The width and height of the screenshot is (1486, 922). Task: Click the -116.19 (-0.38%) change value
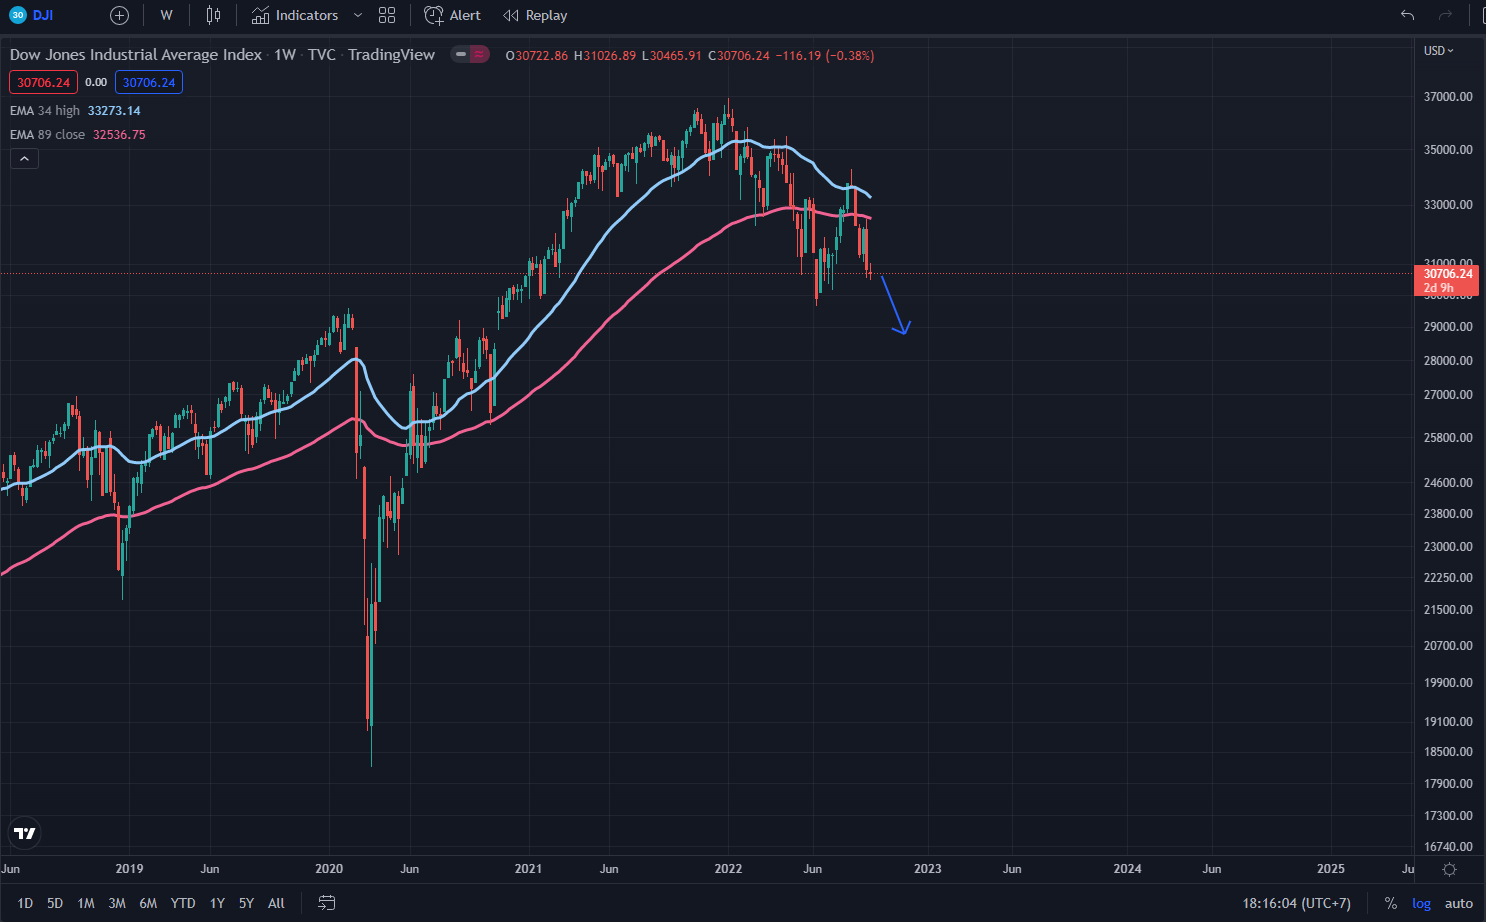[x=825, y=56]
